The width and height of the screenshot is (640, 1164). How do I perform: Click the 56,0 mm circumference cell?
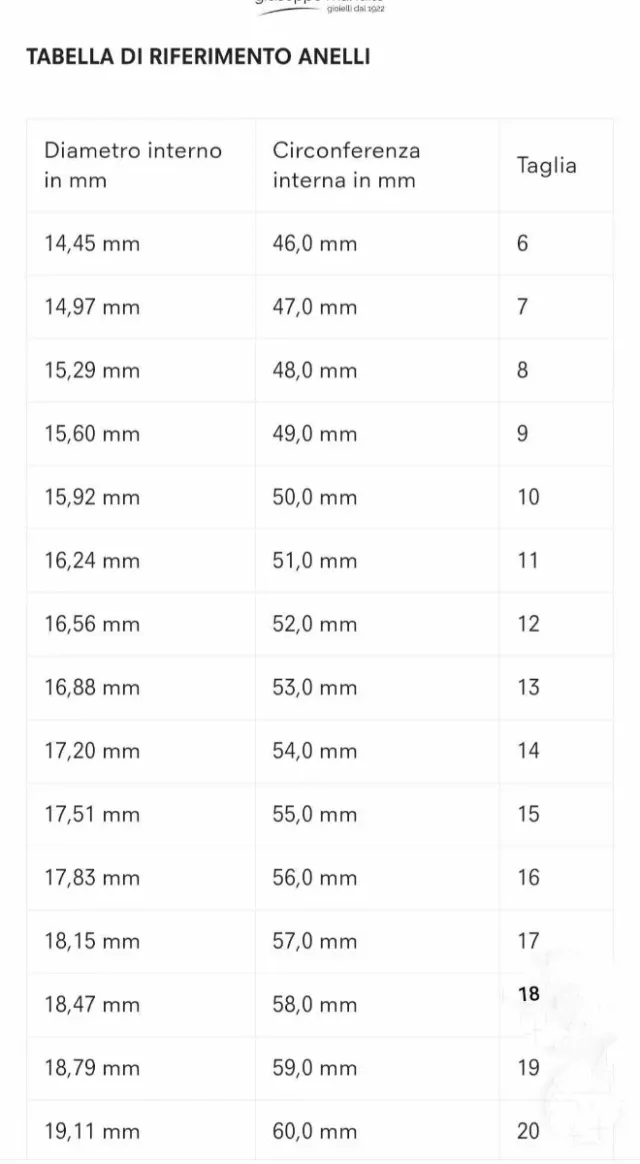pyautogui.click(x=314, y=878)
